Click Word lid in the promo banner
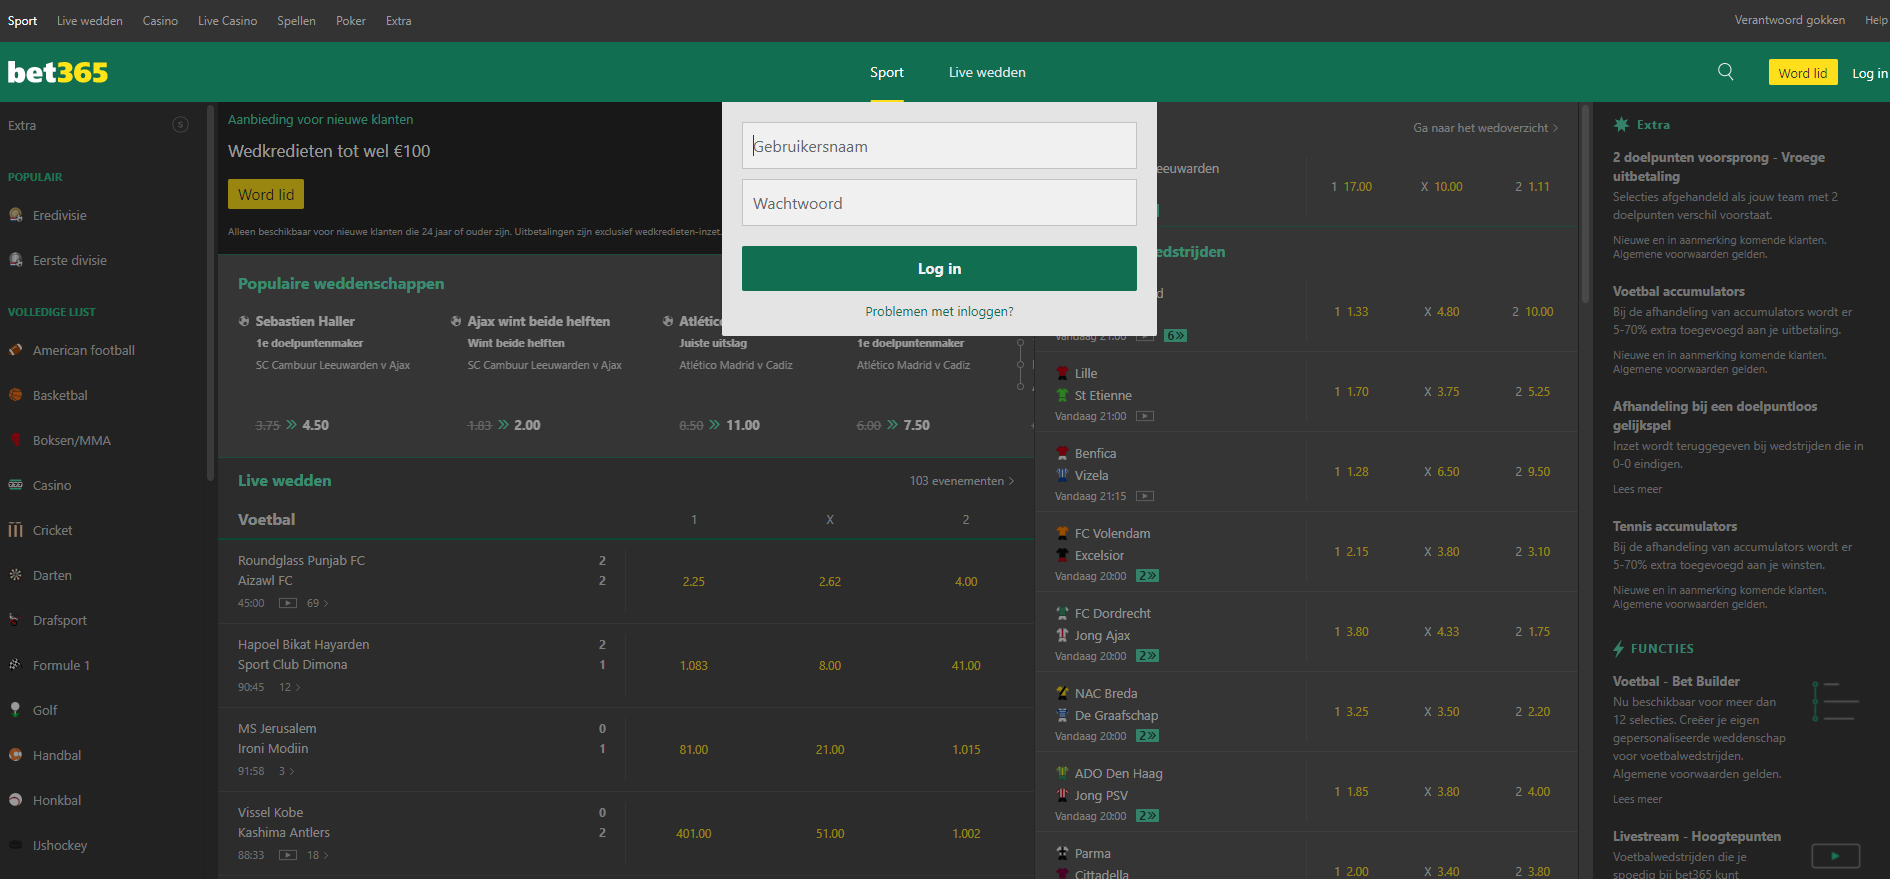Viewport: 1890px width, 879px height. 266,194
